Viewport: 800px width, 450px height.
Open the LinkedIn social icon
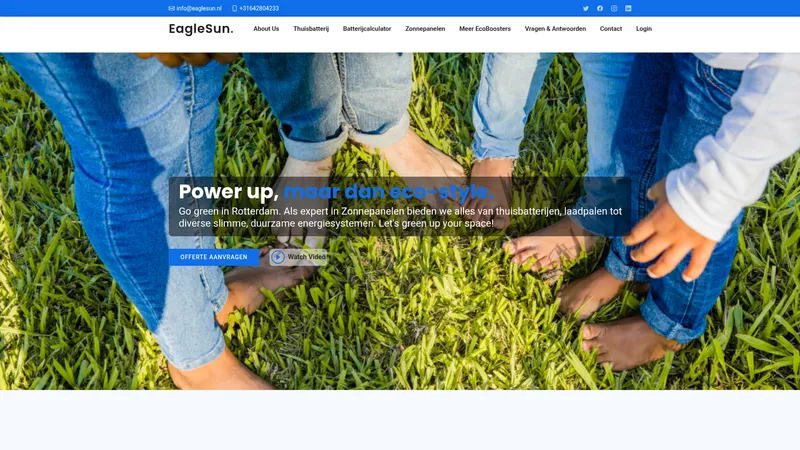[628, 8]
